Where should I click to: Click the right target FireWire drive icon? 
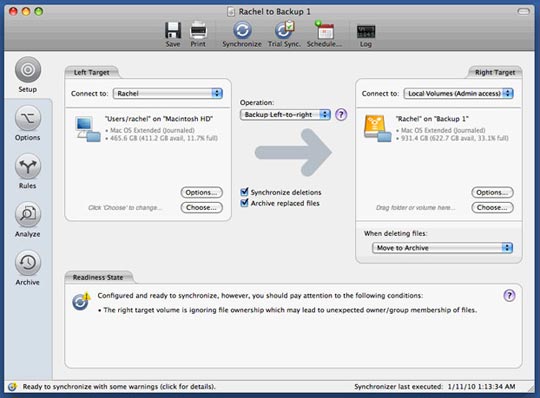coord(378,128)
